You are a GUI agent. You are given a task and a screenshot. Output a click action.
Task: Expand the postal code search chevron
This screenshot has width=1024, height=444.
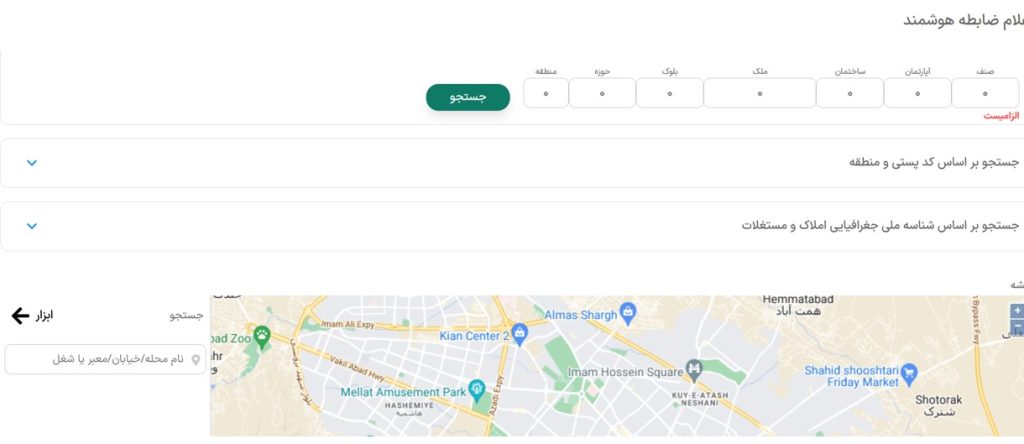31,163
